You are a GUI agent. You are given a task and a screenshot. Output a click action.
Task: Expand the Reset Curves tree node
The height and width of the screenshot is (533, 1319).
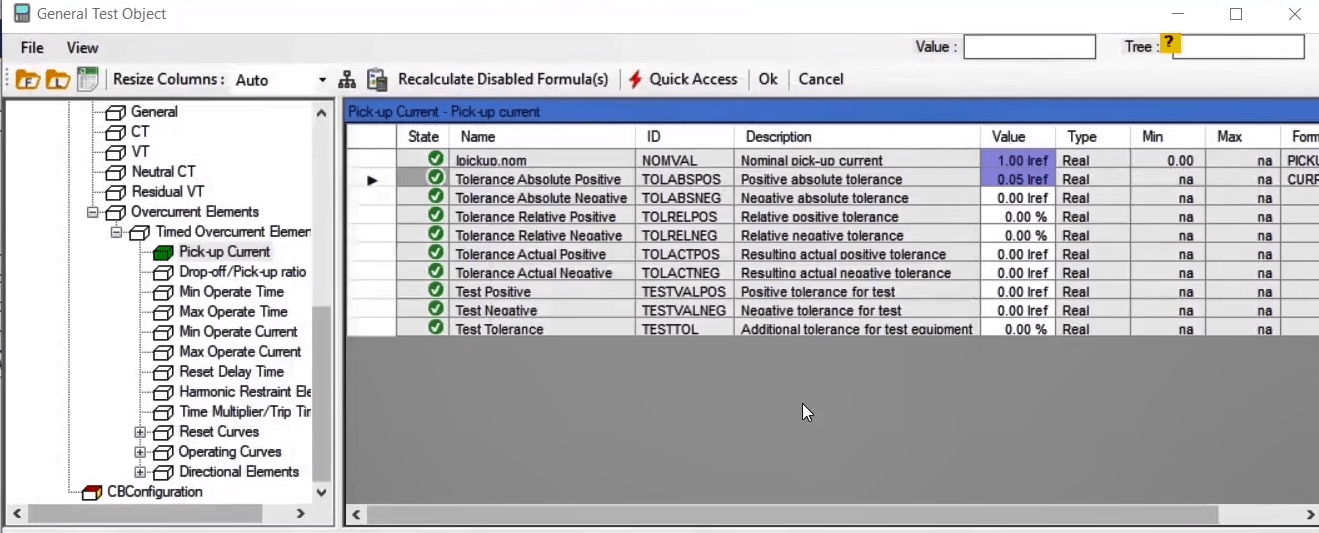[140, 432]
